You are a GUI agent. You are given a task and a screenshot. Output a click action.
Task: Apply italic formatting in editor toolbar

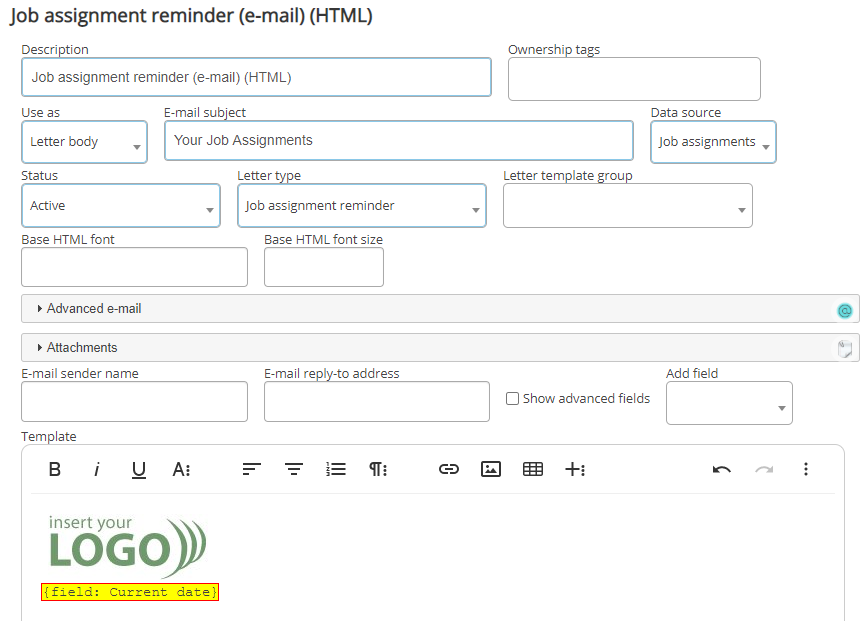point(97,469)
